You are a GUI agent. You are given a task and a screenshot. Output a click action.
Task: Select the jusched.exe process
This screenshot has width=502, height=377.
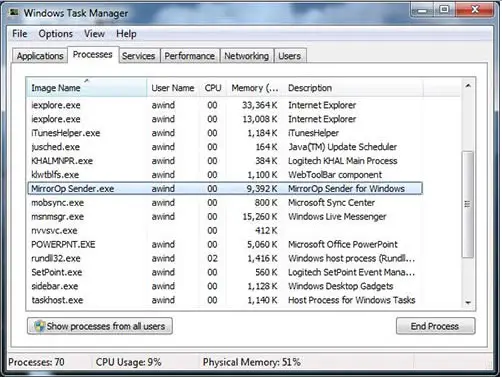coord(225,147)
